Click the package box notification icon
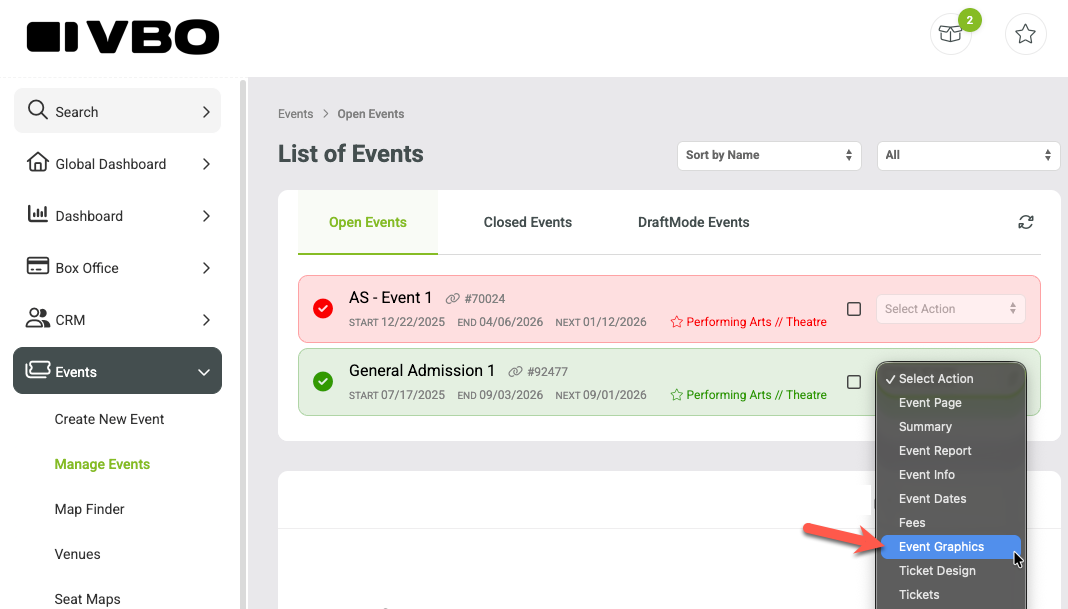The image size is (1068, 609). point(950,33)
